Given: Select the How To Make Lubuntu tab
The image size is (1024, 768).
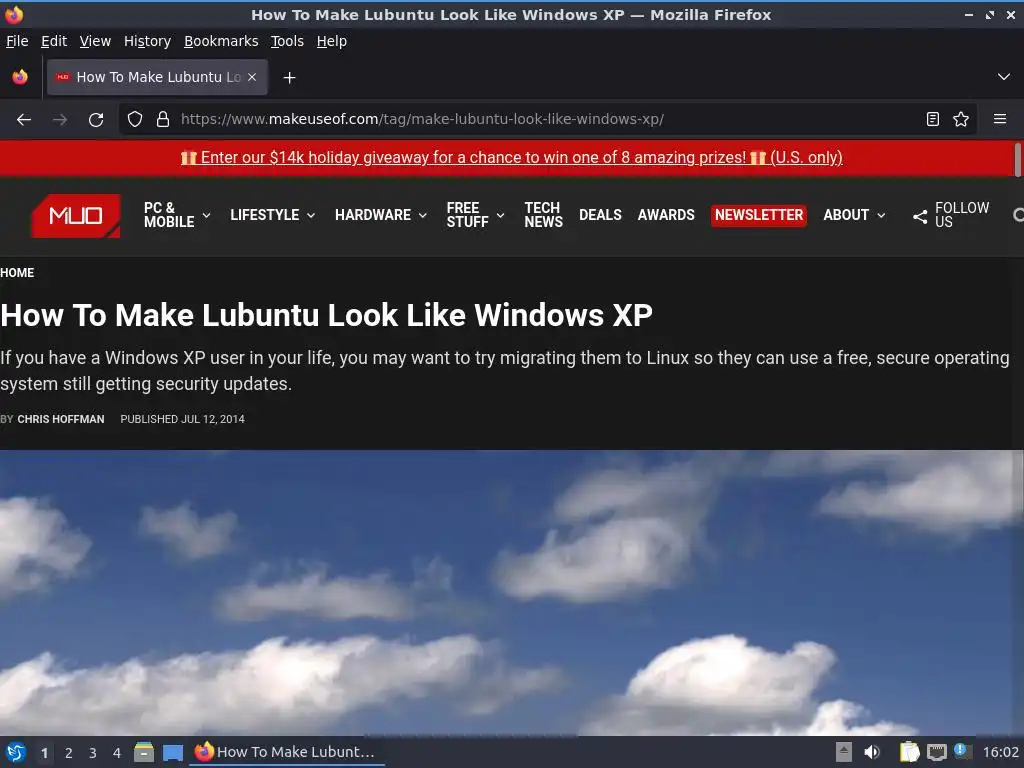Looking at the screenshot, I should point(157,77).
